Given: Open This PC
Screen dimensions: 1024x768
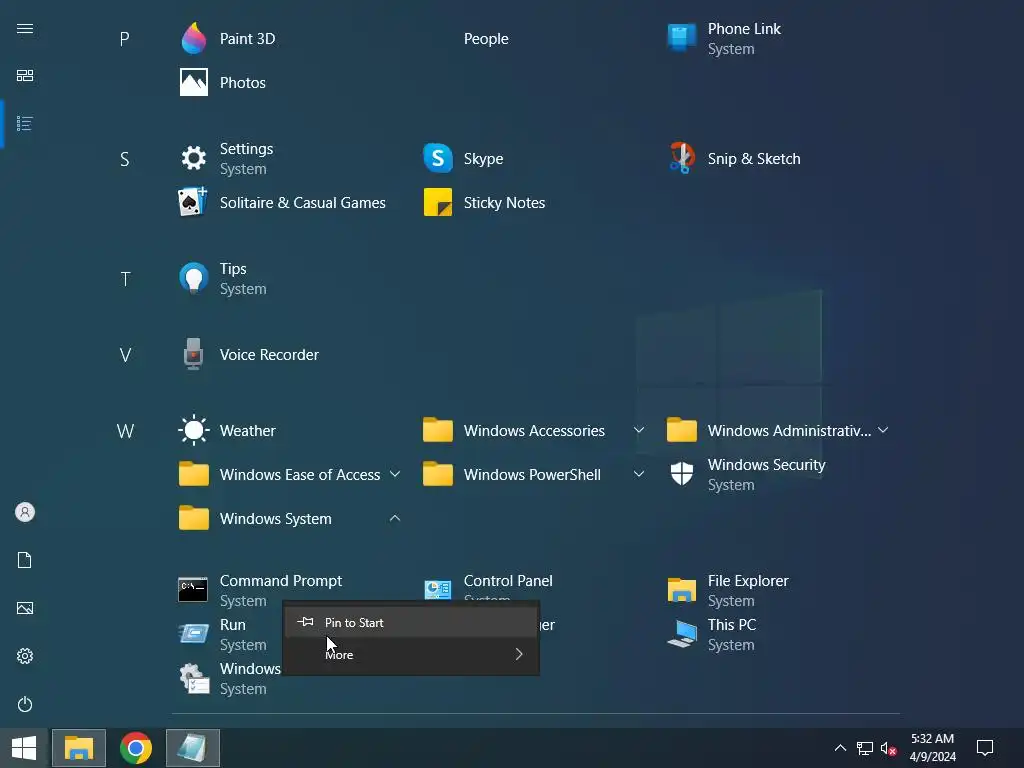Looking at the screenshot, I should [x=711, y=634].
